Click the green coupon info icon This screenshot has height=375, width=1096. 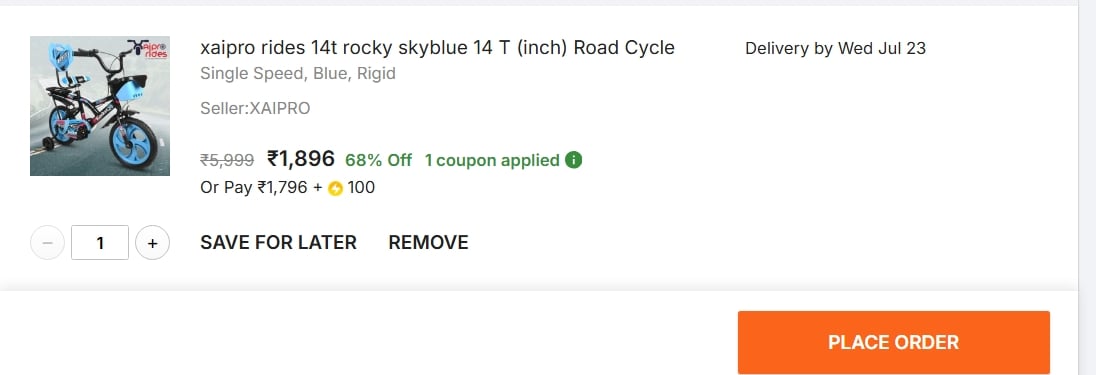point(573,160)
